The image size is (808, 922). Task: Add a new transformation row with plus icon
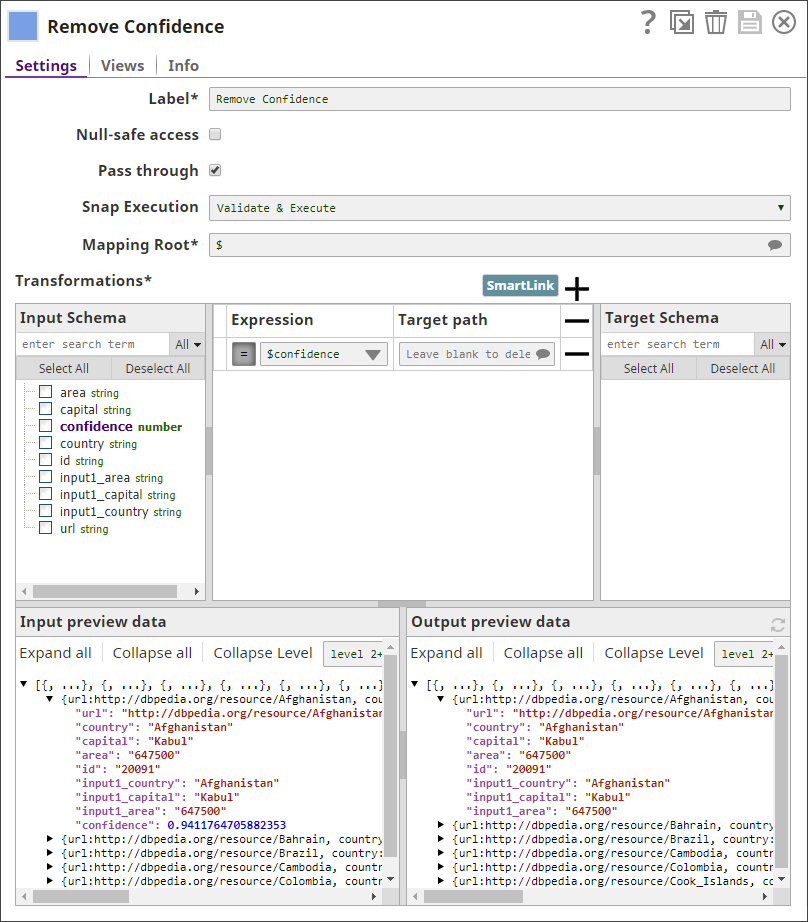[x=576, y=288]
